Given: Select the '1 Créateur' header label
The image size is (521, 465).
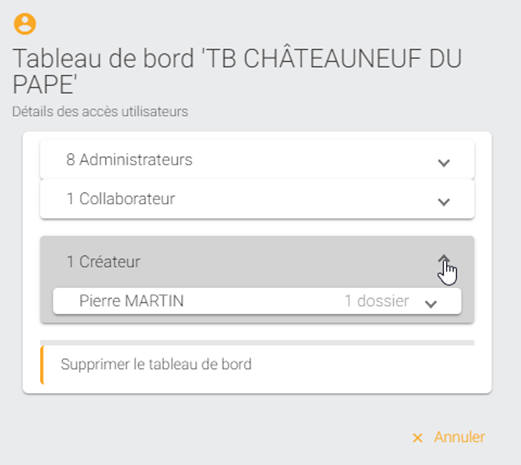Looking at the screenshot, I should click(x=103, y=262).
